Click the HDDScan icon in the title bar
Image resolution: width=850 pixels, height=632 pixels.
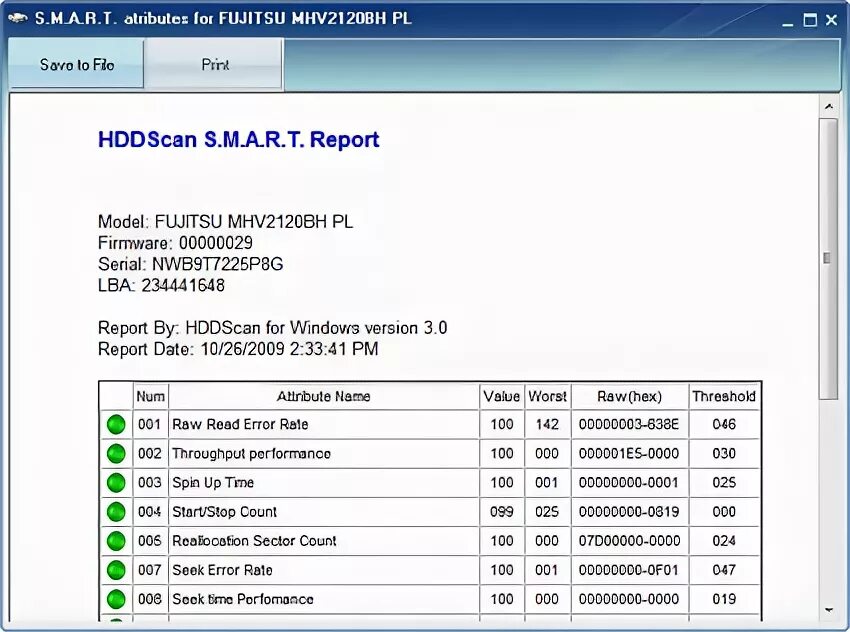point(17,18)
